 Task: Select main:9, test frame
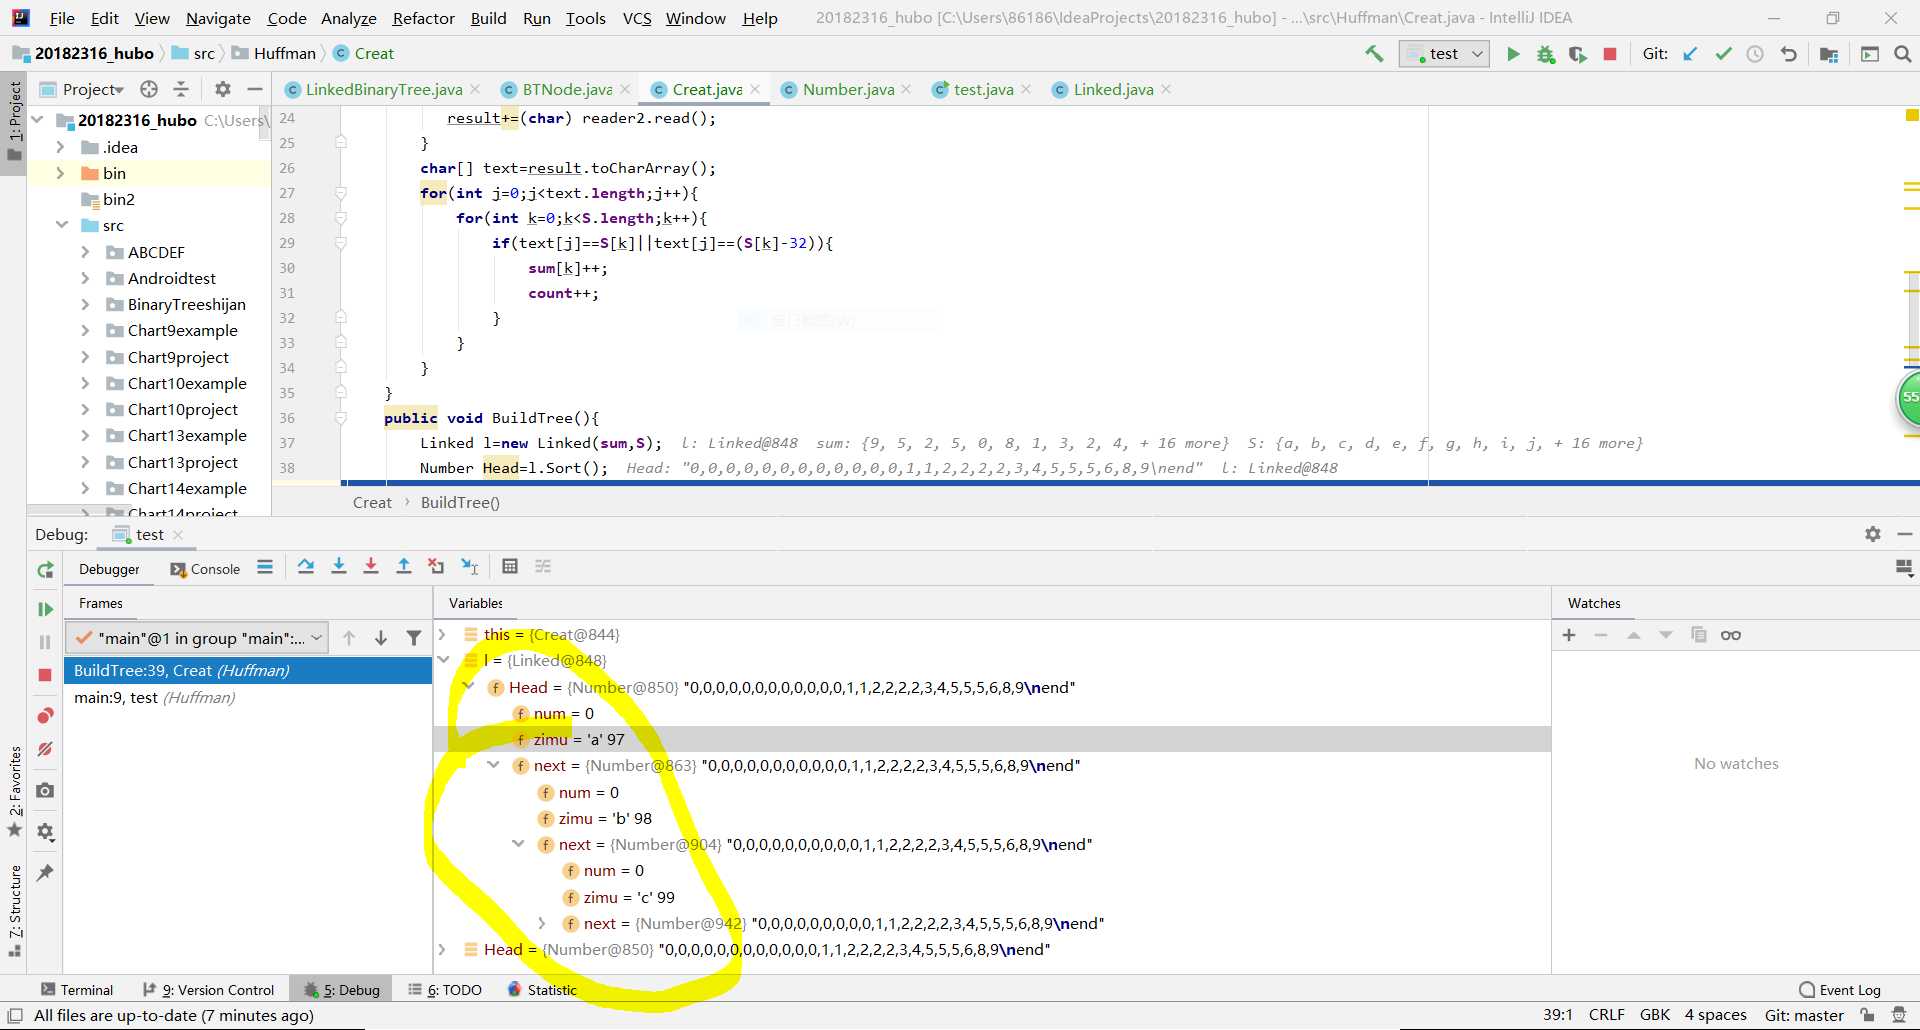pos(247,697)
